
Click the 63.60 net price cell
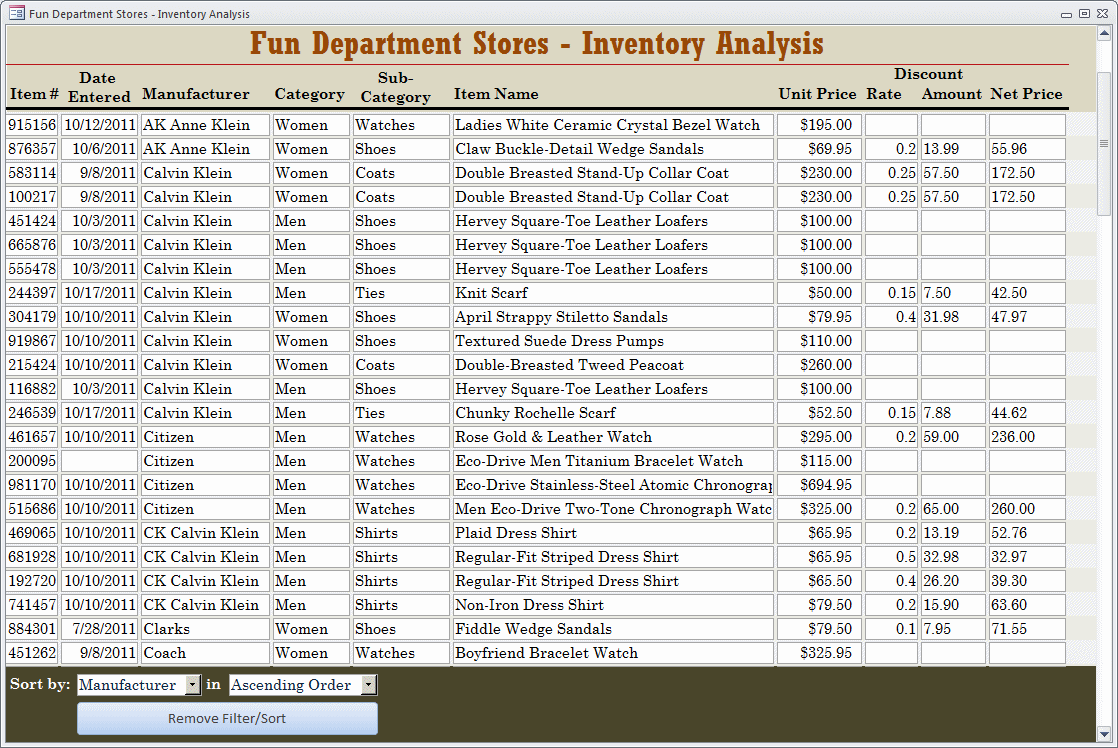(1027, 605)
